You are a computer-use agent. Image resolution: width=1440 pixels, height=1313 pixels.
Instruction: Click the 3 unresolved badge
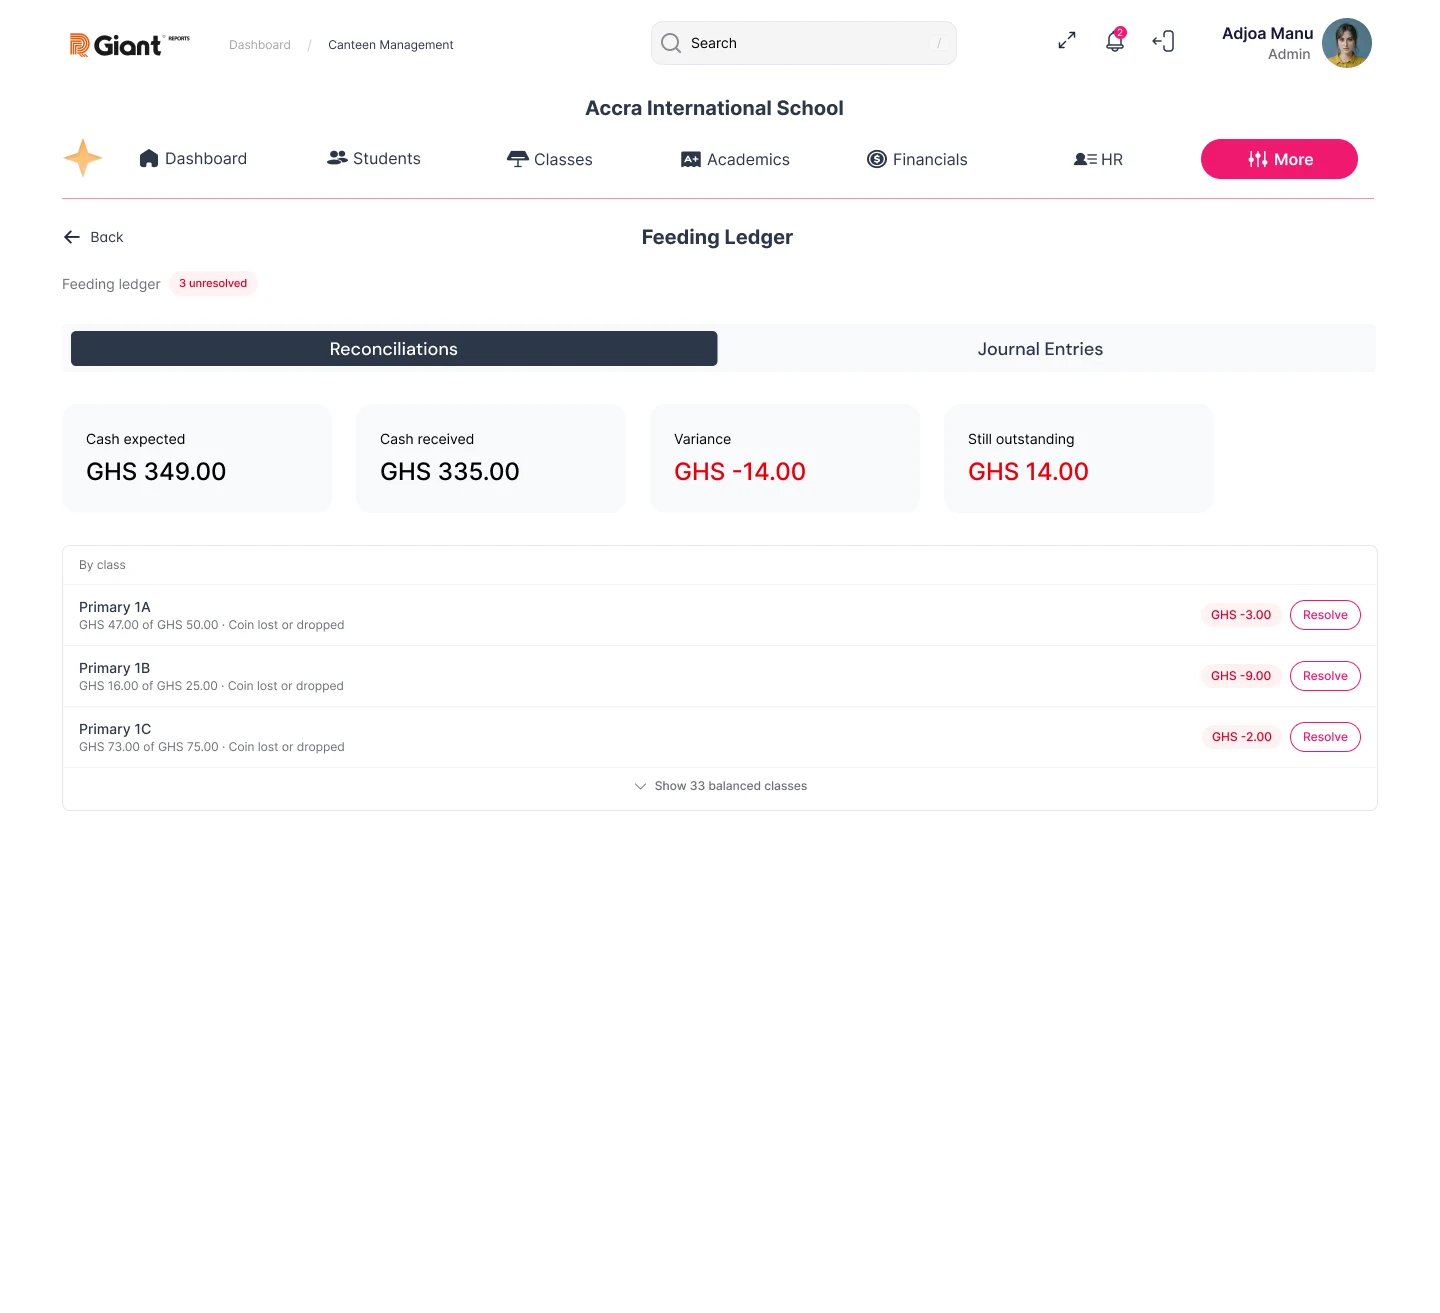(213, 283)
